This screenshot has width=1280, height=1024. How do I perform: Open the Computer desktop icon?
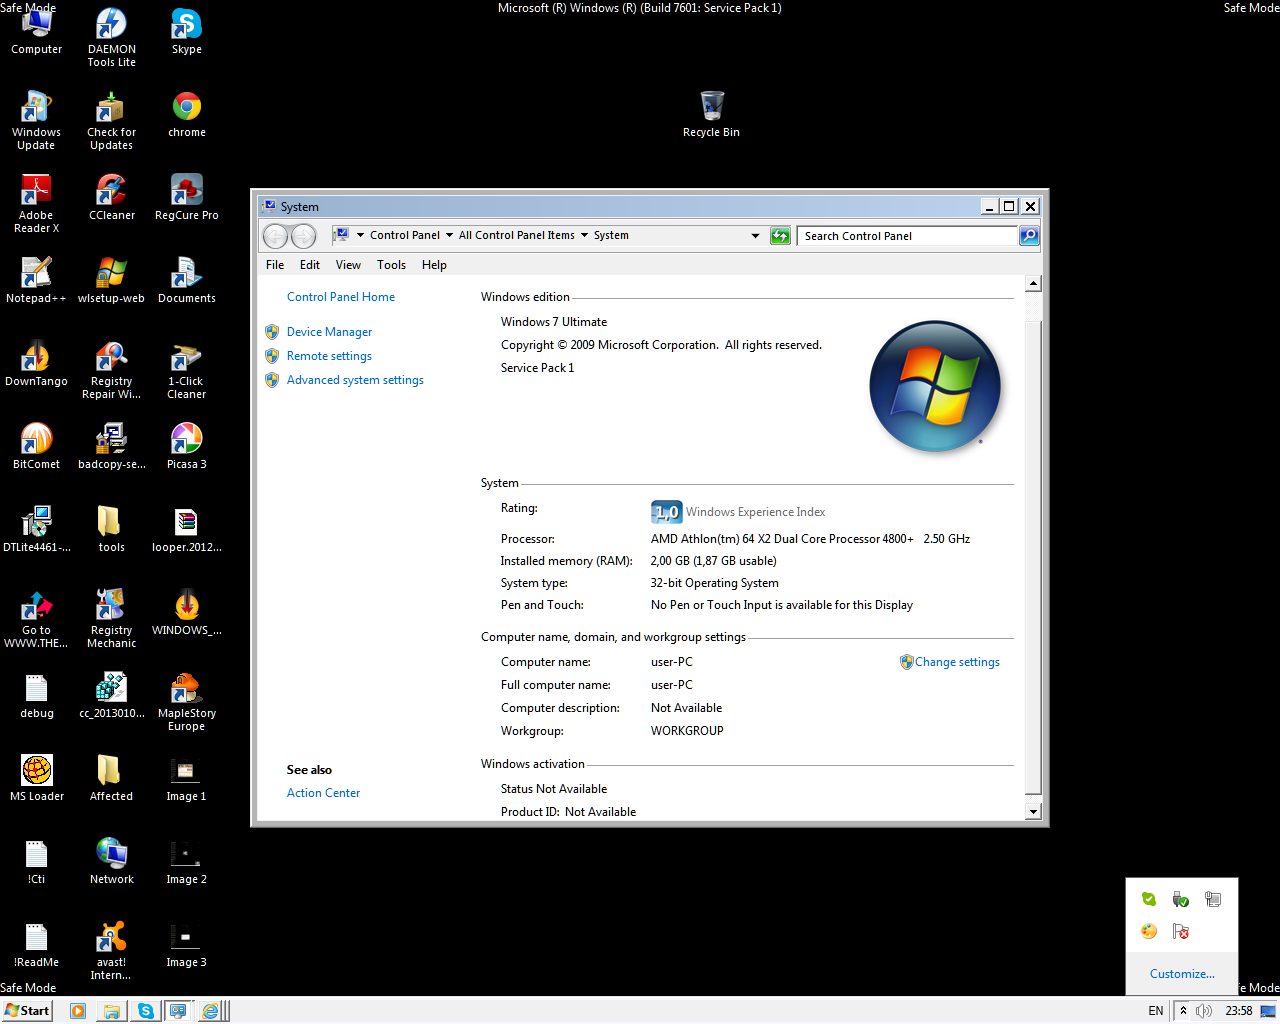click(36, 31)
